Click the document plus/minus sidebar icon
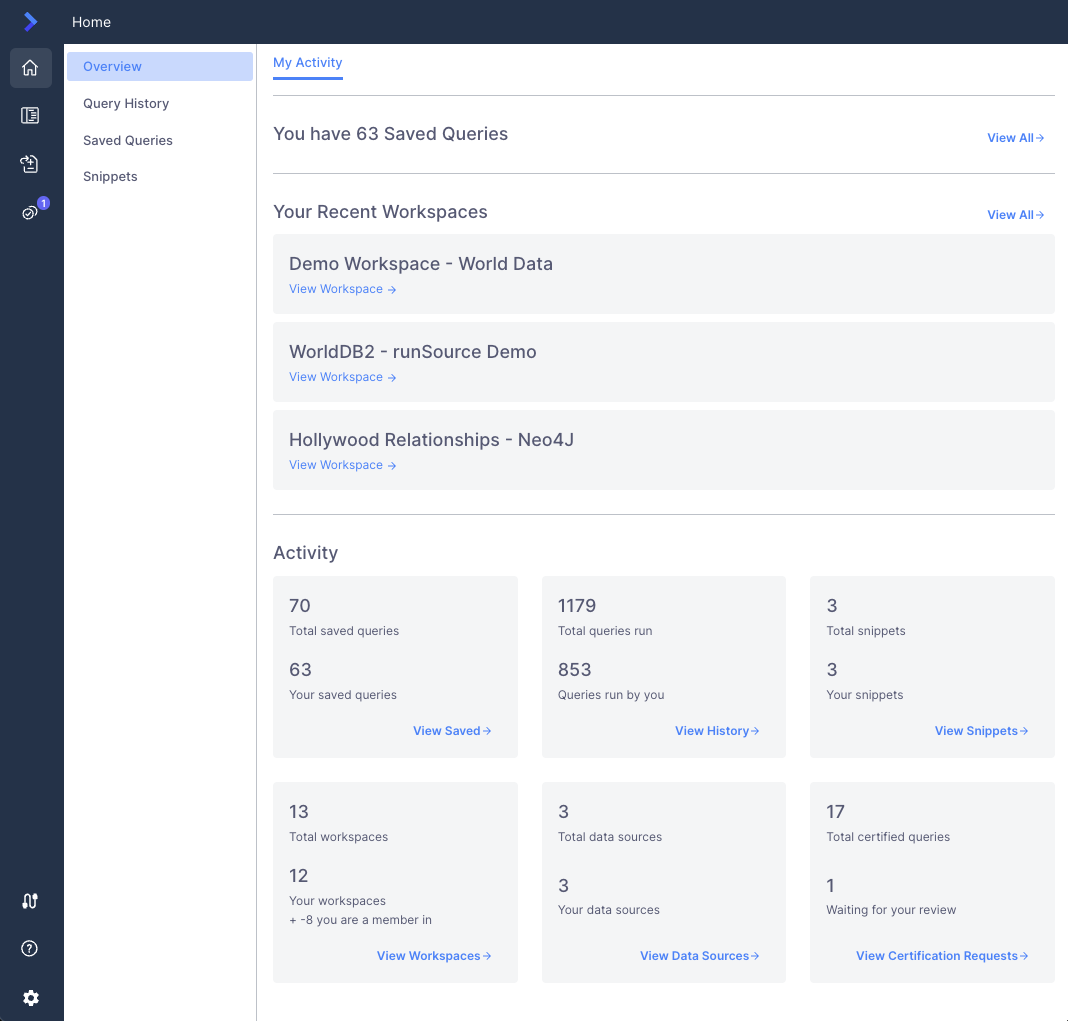The width and height of the screenshot is (1068, 1021). click(31, 164)
